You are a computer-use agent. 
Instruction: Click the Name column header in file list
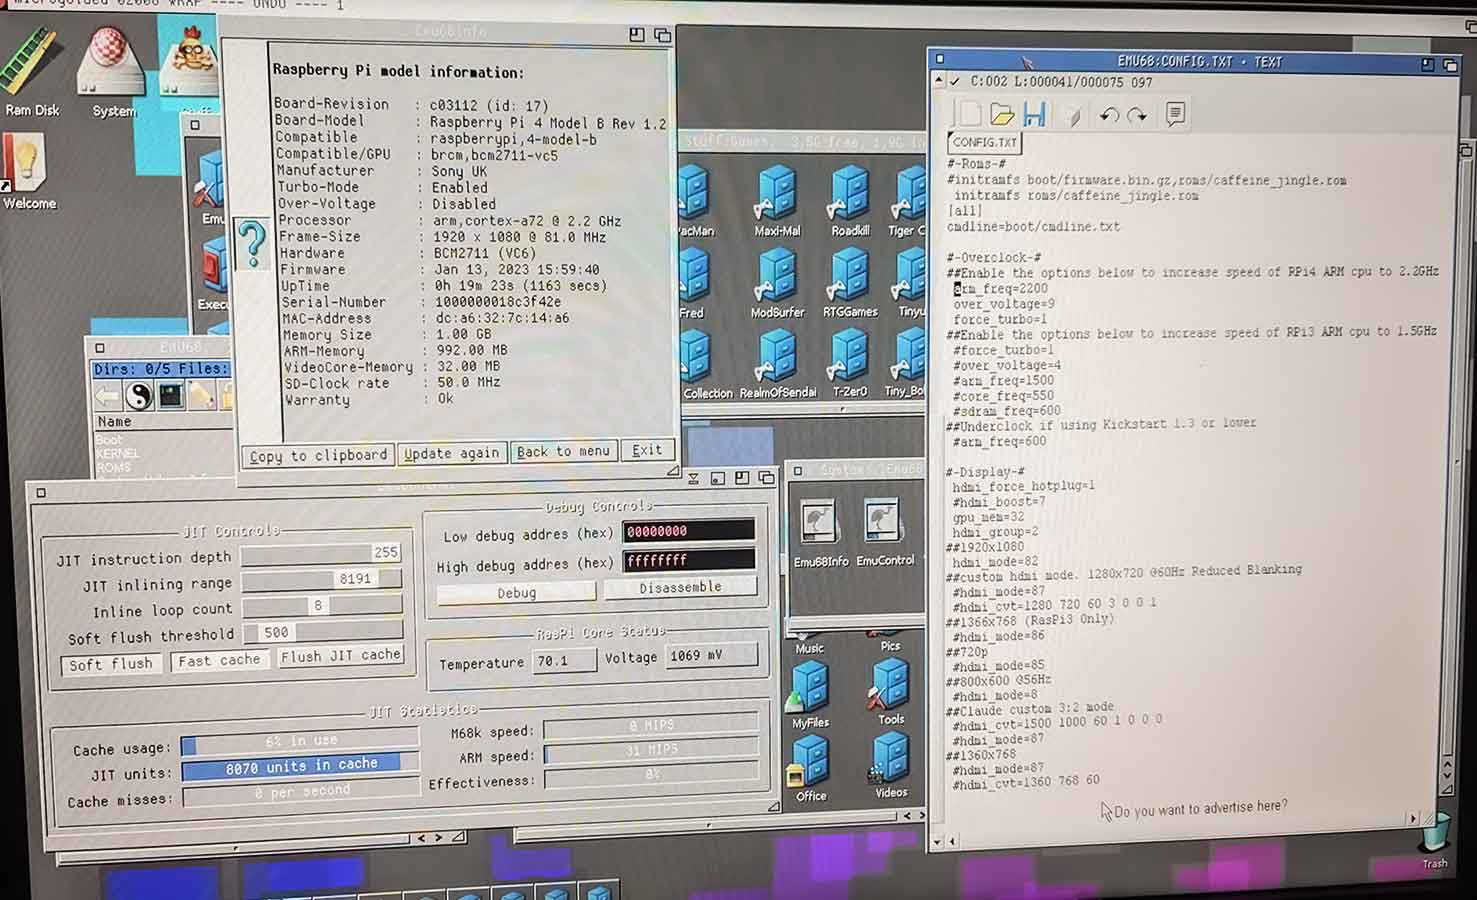click(x=114, y=422)
